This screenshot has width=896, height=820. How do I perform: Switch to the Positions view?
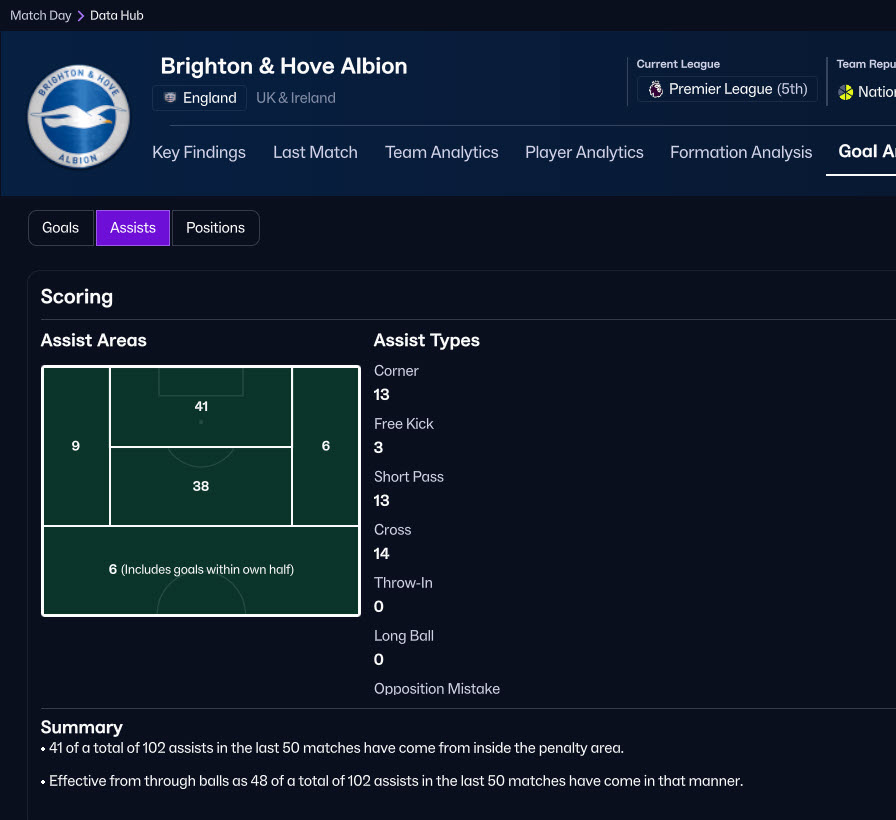click(x=215, y=228)
